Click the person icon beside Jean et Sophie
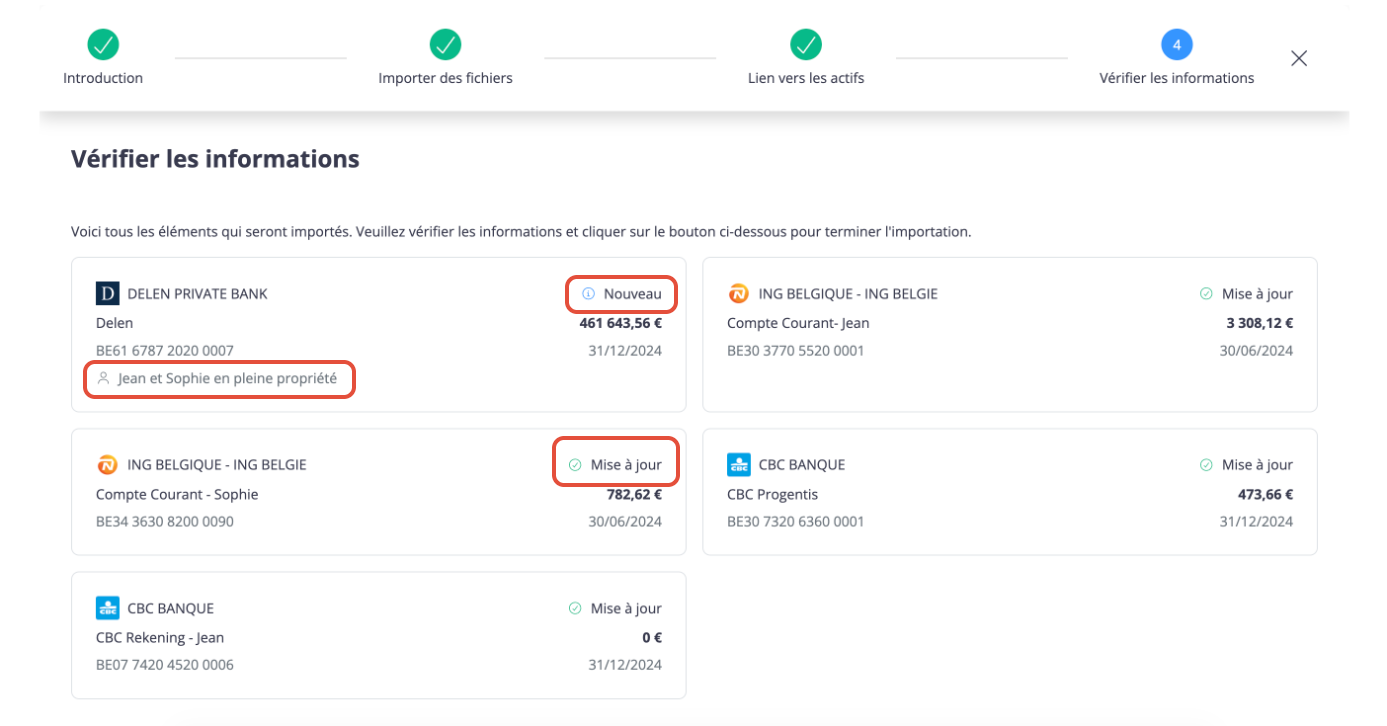Screen dimensions: 1387x726 (102, 379)
